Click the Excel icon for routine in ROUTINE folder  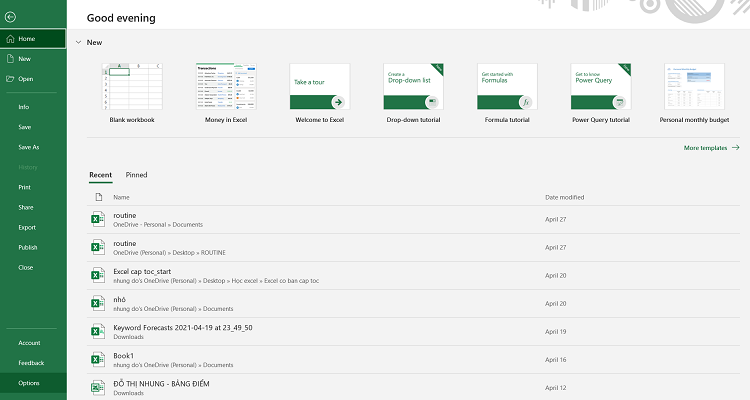coord(98,247)
